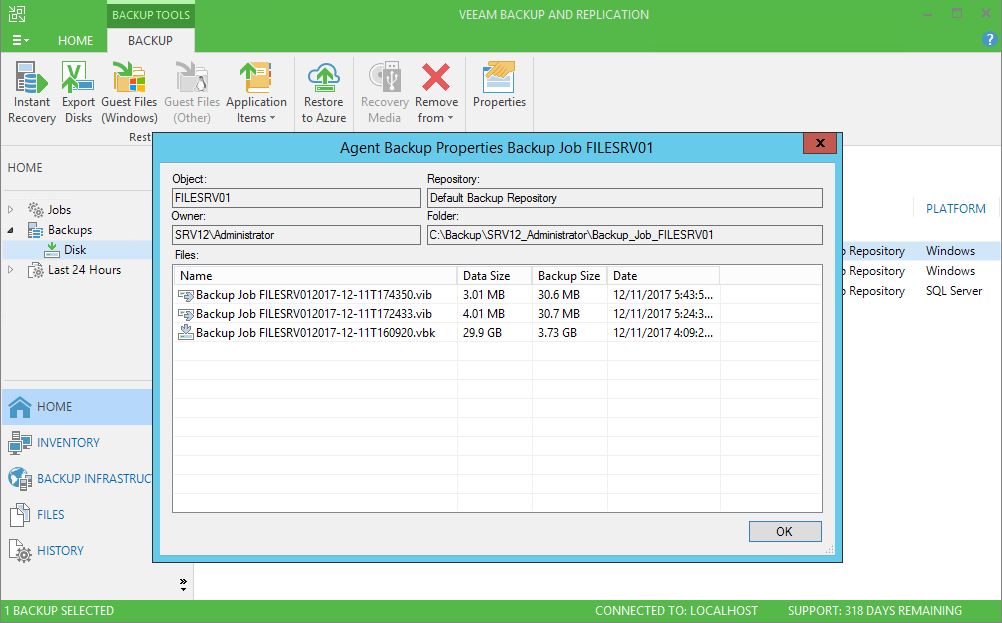Click the 12/11/2017 5:24 date cell

(663, 314)
